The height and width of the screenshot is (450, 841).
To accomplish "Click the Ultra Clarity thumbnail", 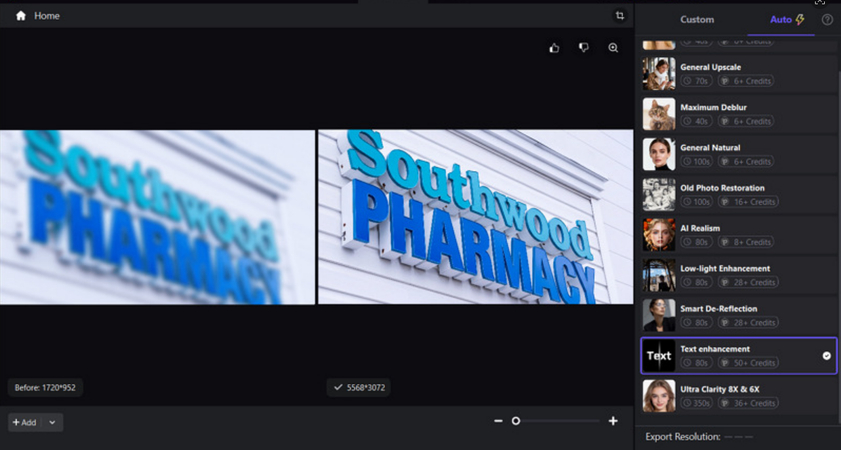I will [x=659, y=396].
